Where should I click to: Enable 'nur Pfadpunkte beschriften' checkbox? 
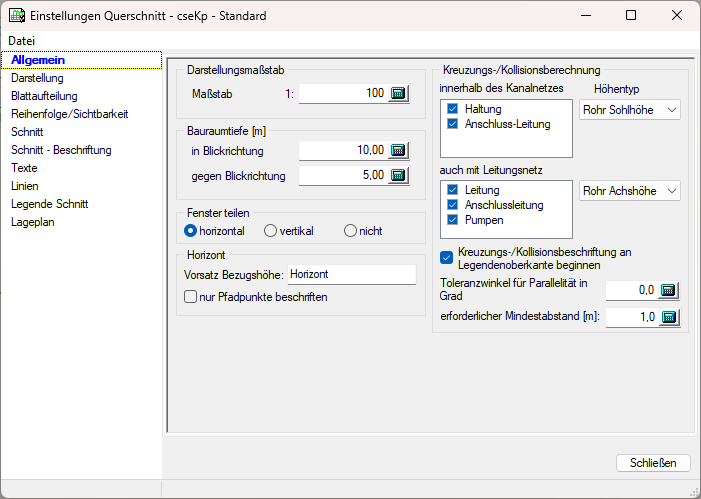tap(190, 297)
